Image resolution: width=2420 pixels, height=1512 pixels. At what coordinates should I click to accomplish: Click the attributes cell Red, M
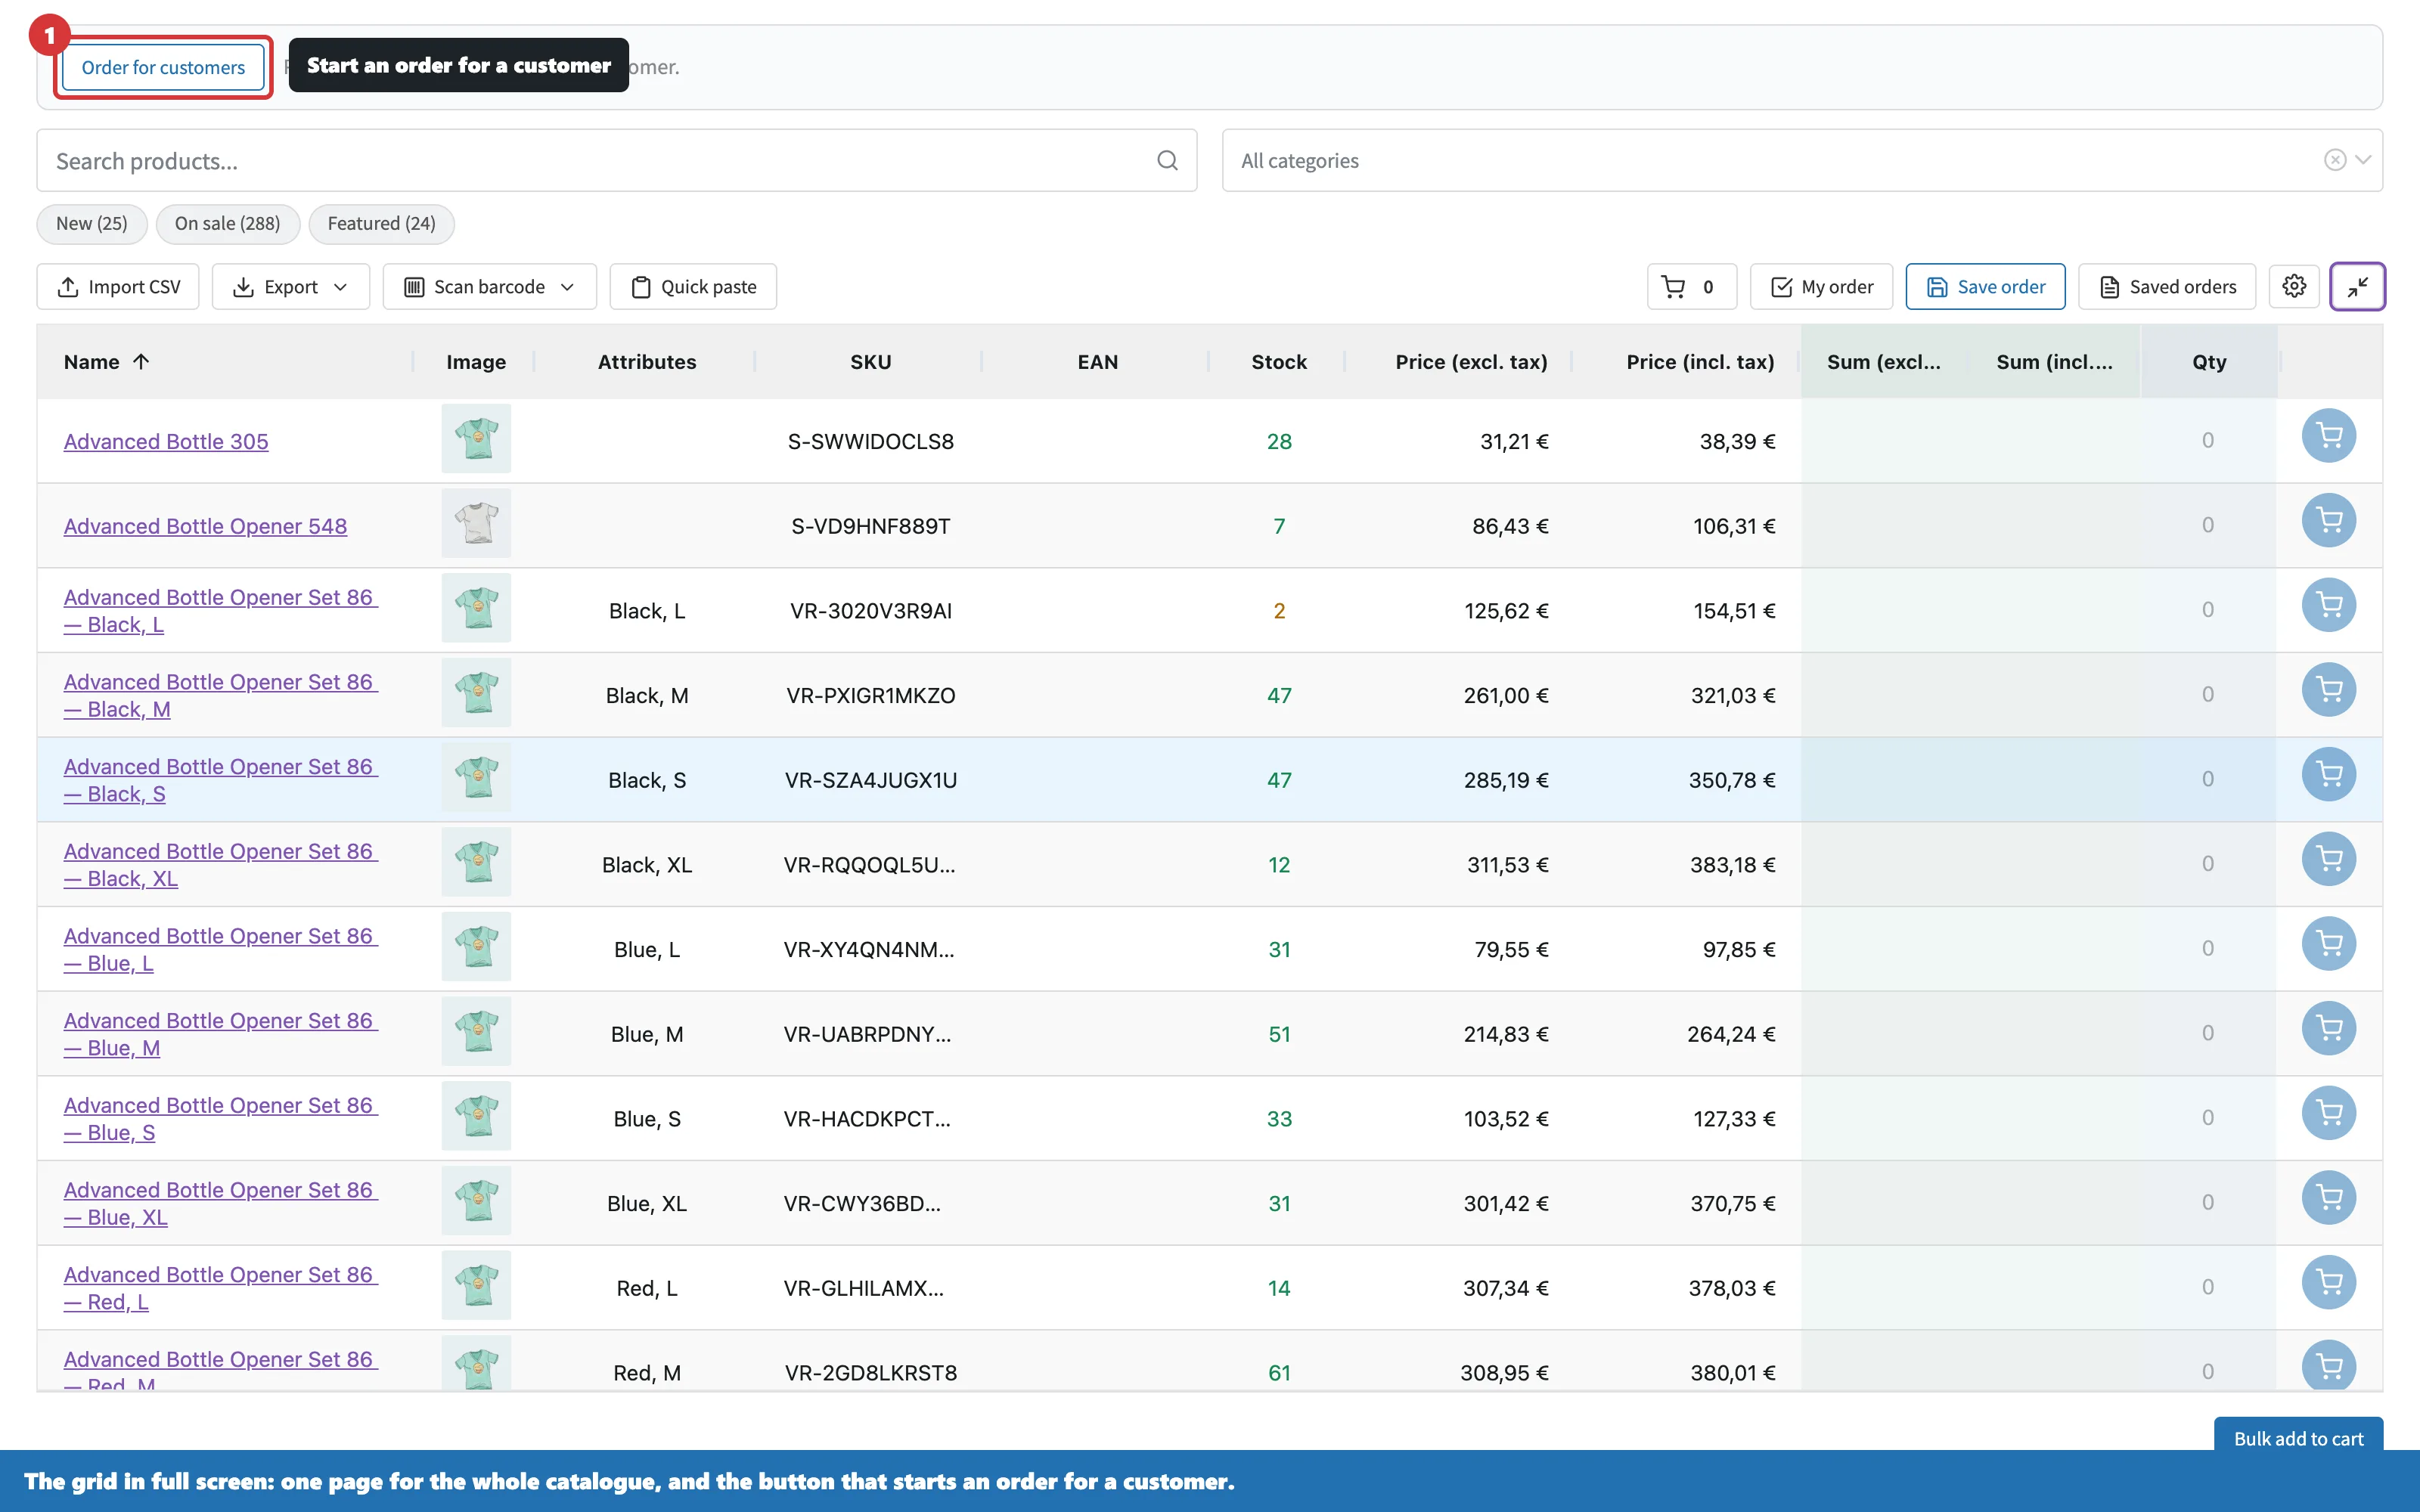tap(647, 1373)
